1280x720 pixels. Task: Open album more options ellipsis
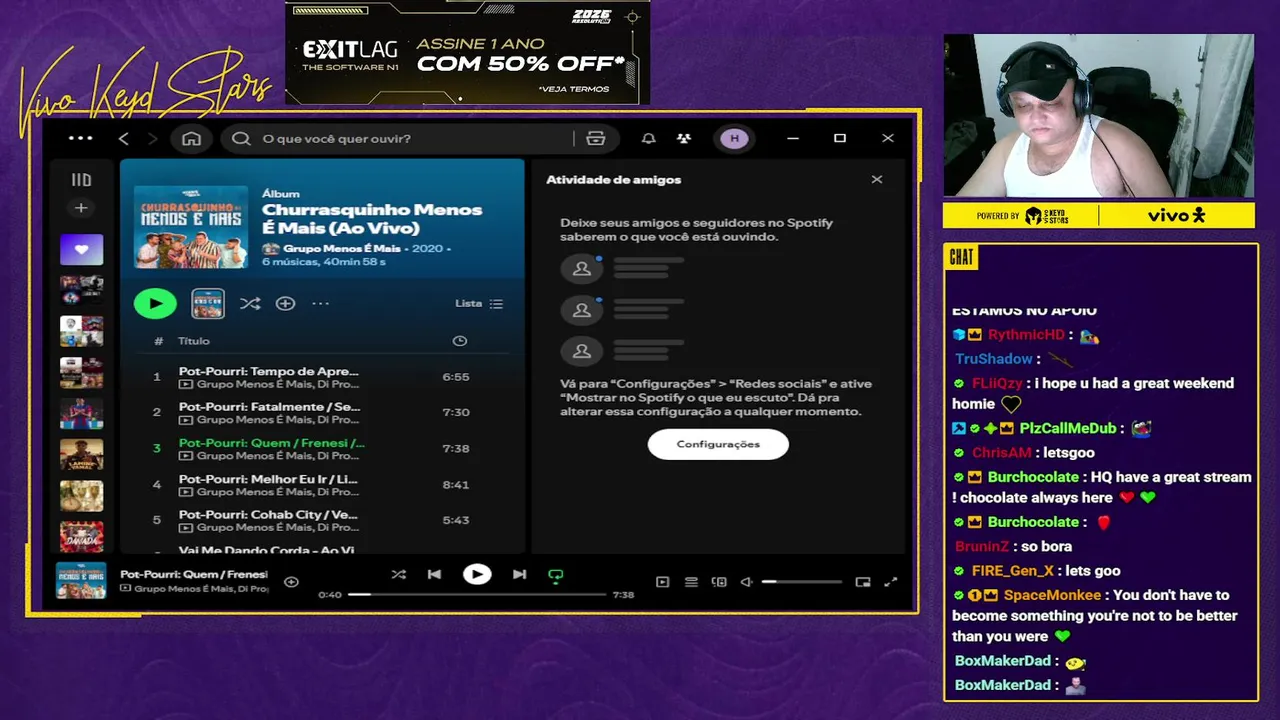pyautogui.click(x=320, y=303)
